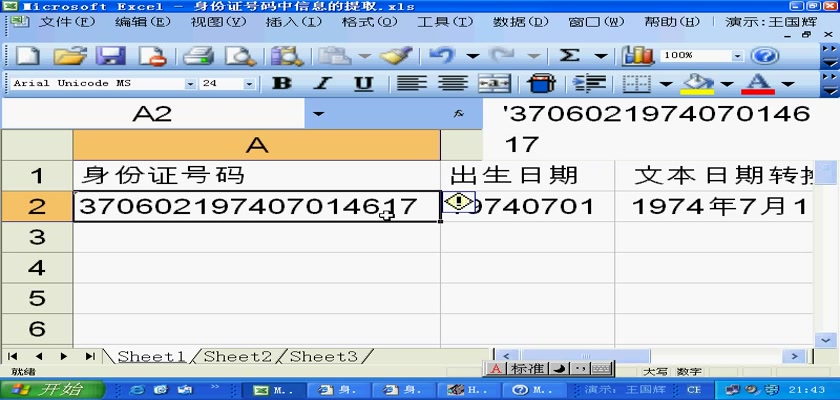Click the Open folder icon
This screenshot has height=400, width=840.
pos(69,56)
